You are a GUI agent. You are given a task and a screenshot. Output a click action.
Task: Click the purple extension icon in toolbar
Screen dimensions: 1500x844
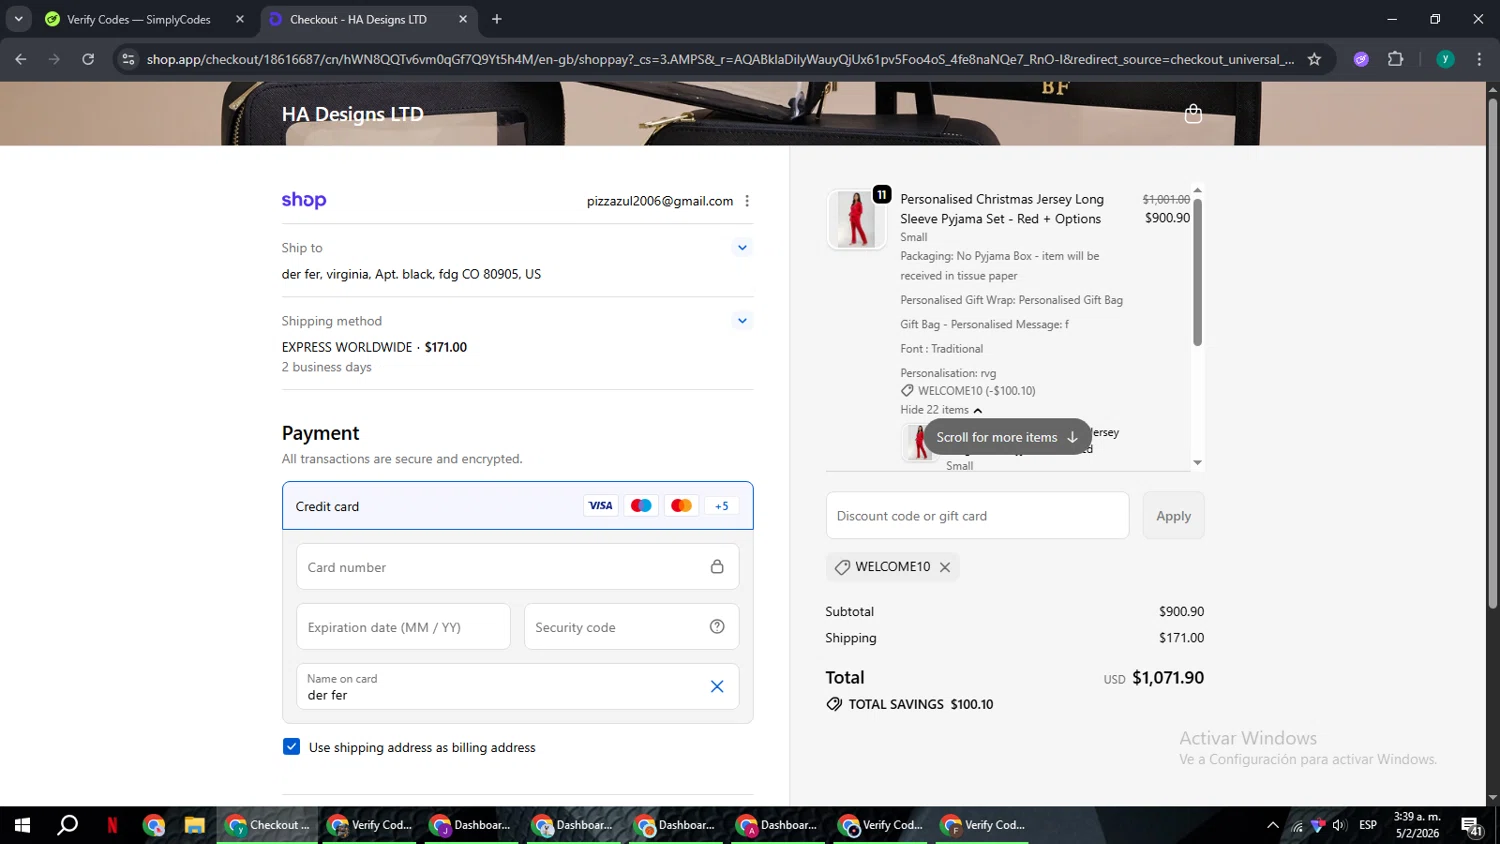(x=1361, y=59)
